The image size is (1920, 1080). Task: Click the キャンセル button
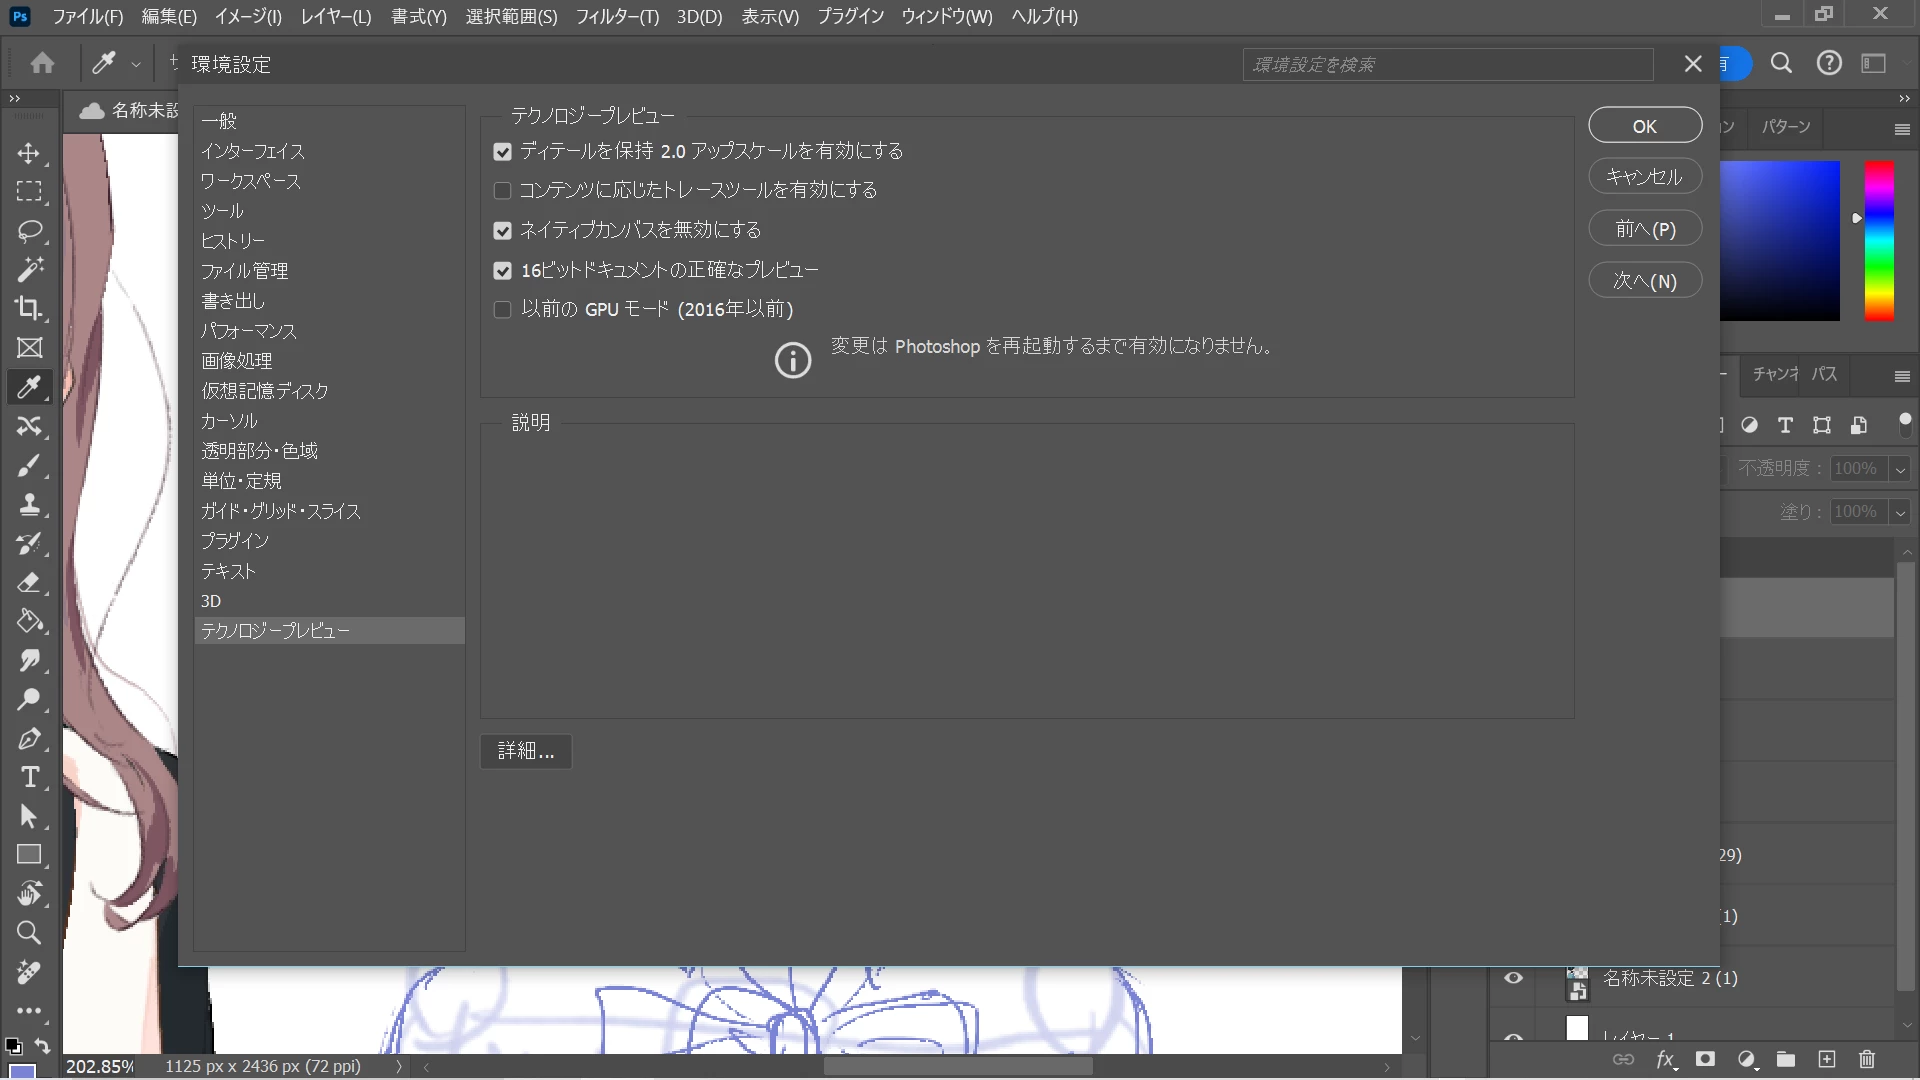click(x=1644, y=177)
